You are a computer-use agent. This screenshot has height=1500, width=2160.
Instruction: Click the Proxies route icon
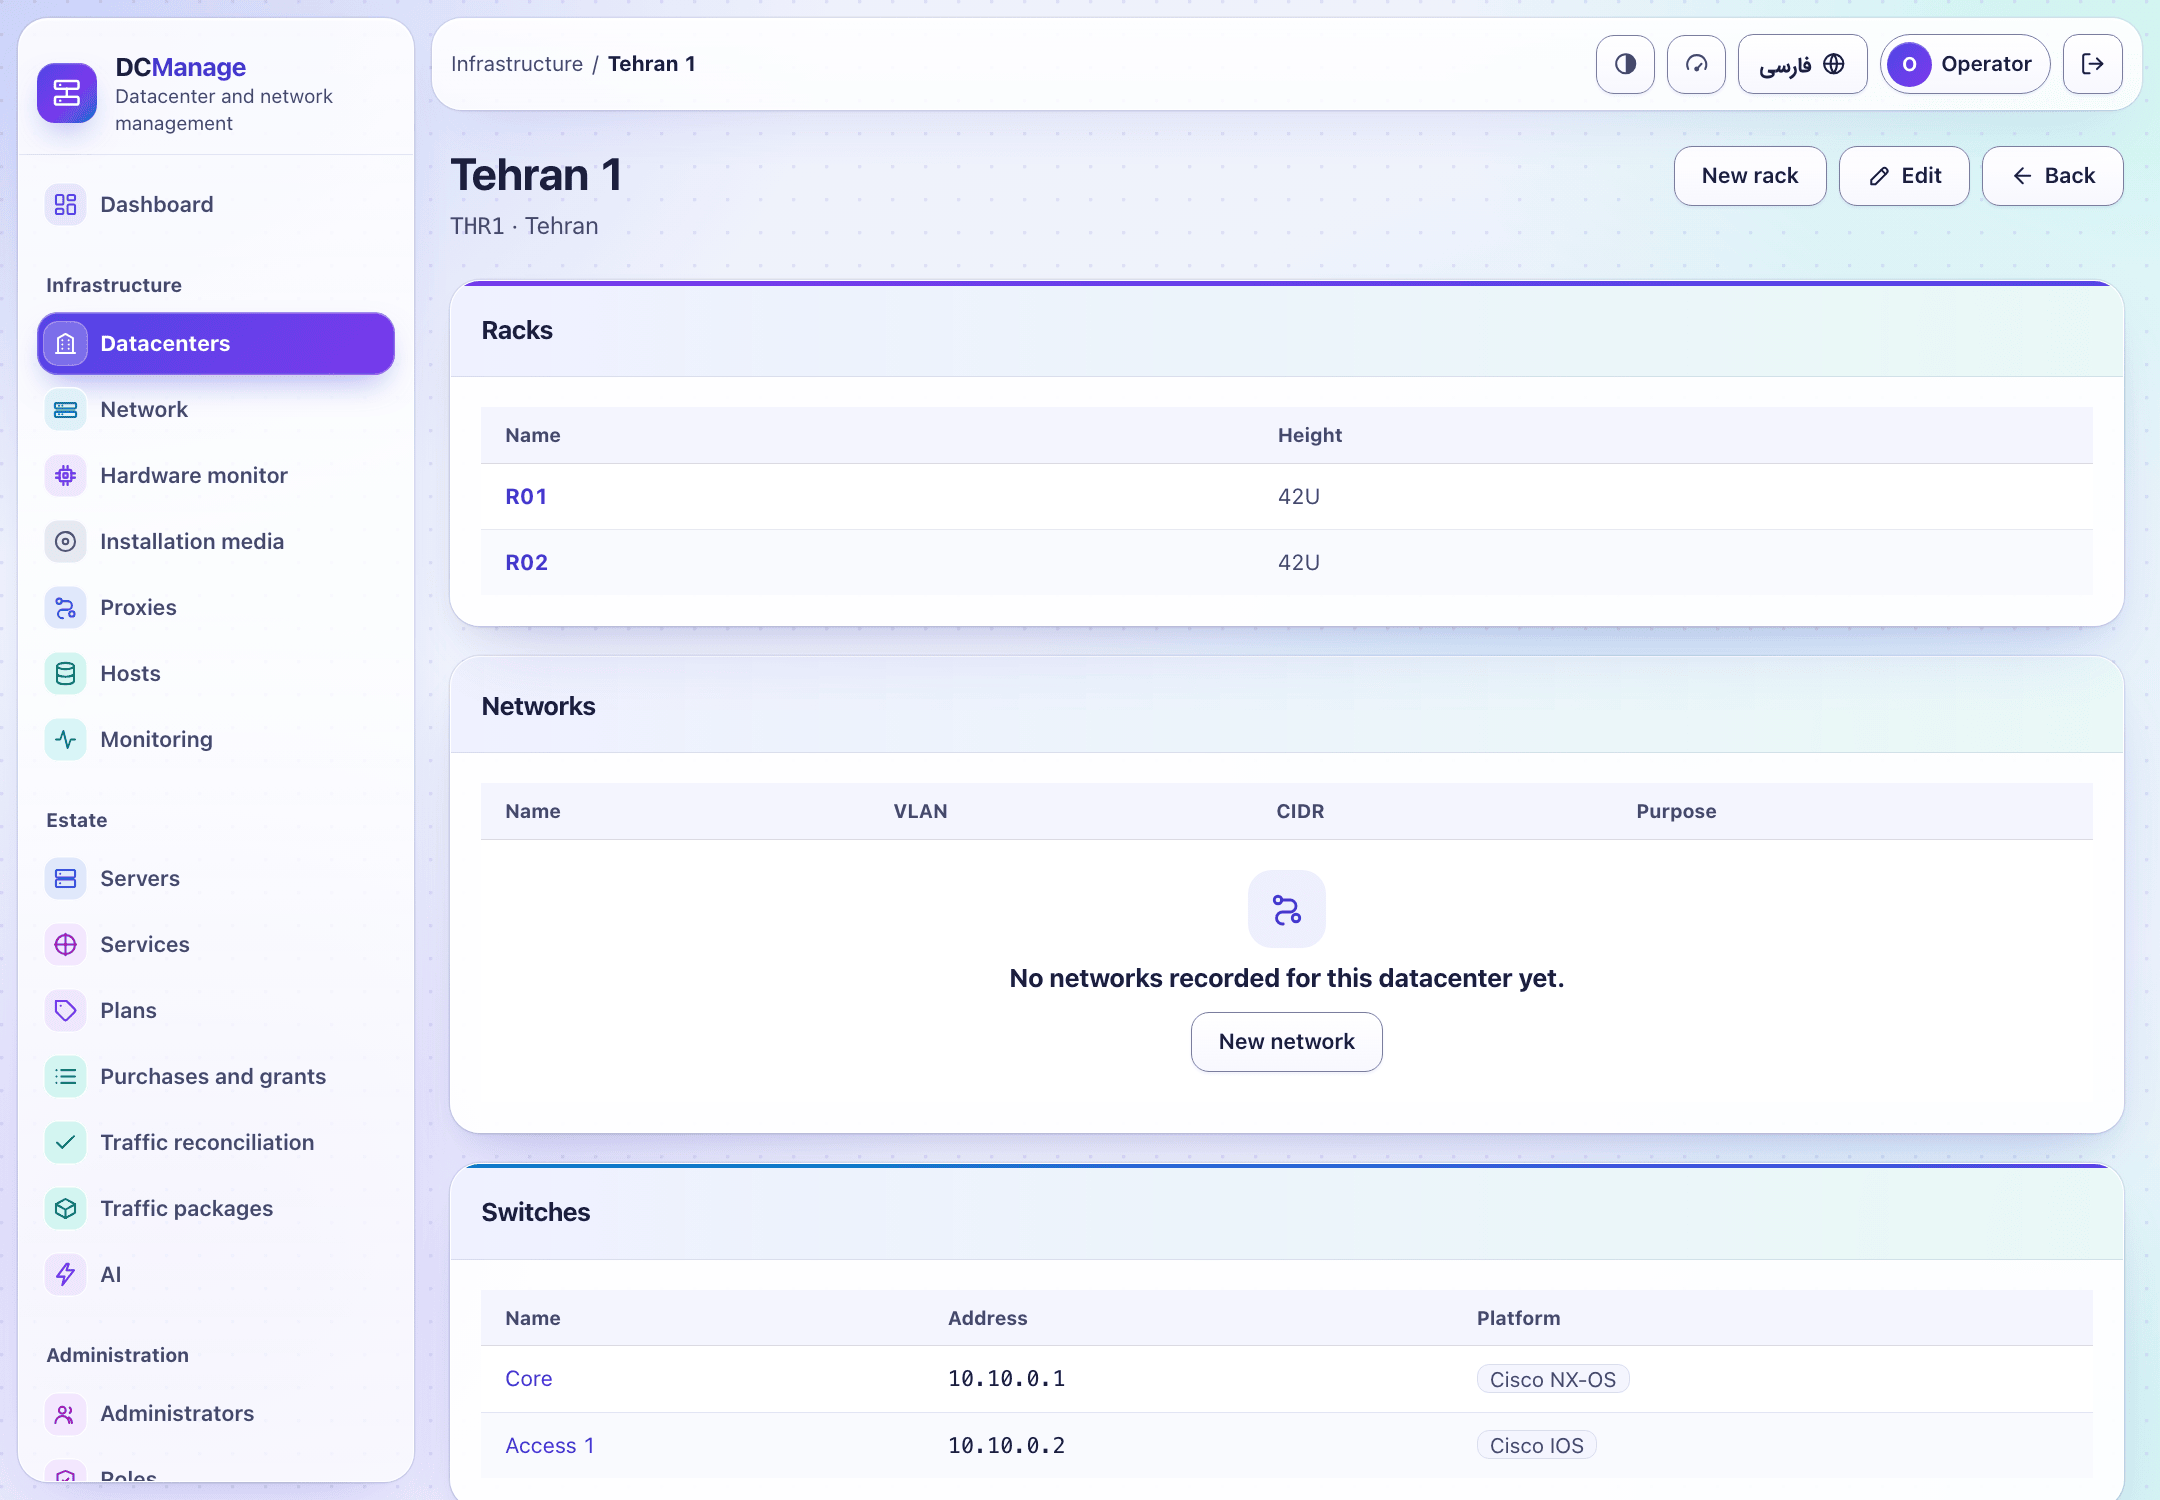pos(66,607)
